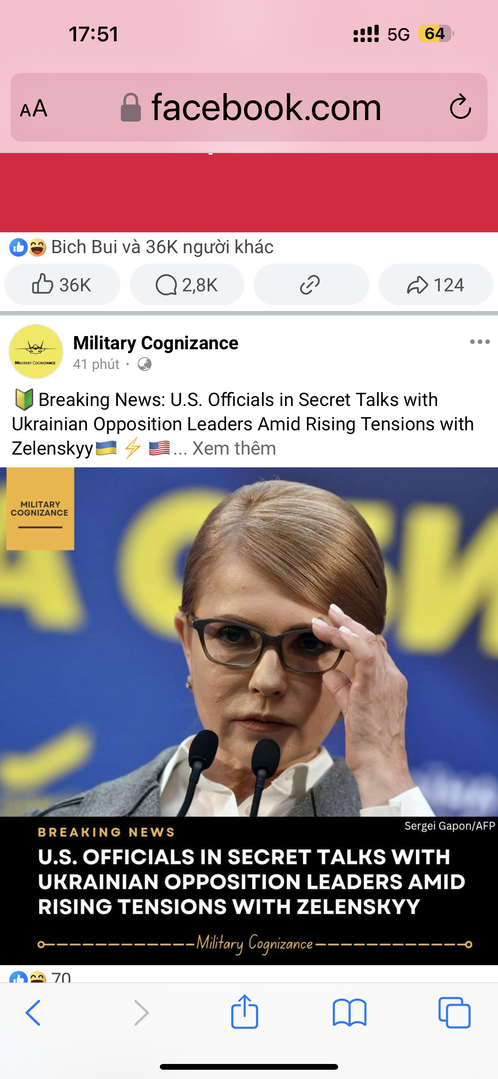Open Military Cognizance post options menu

tap(479, 342)
